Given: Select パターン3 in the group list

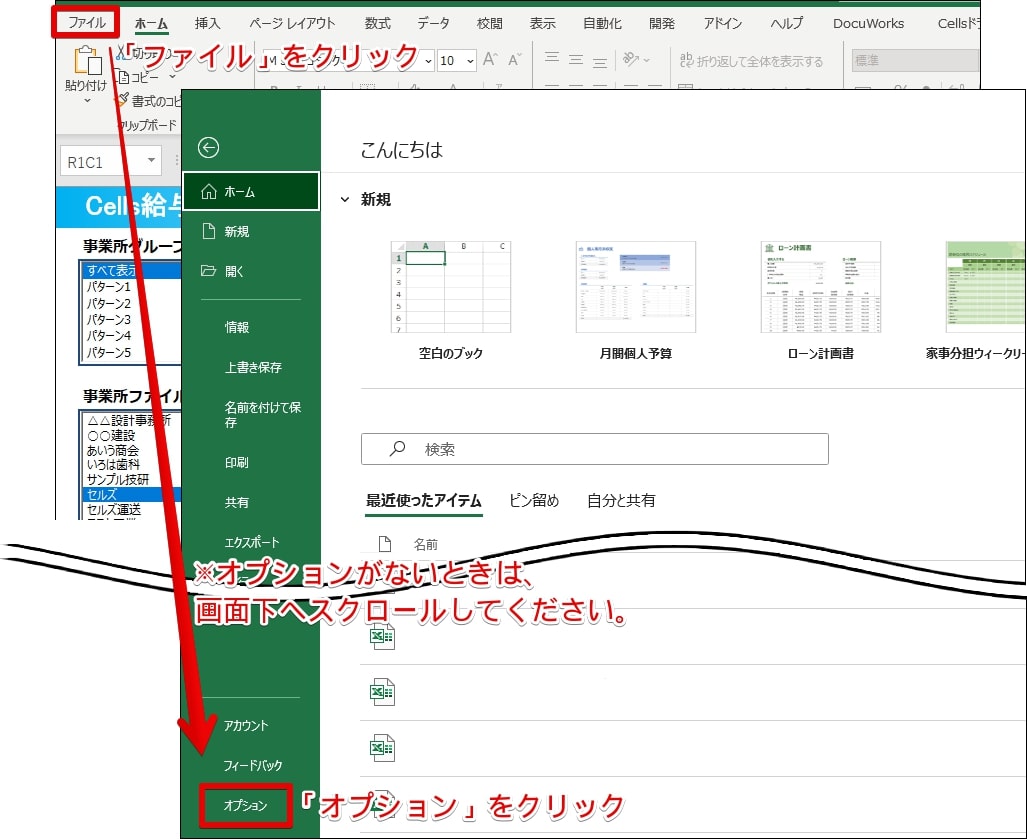Looking at the screenshot, I should click(109, 319).
